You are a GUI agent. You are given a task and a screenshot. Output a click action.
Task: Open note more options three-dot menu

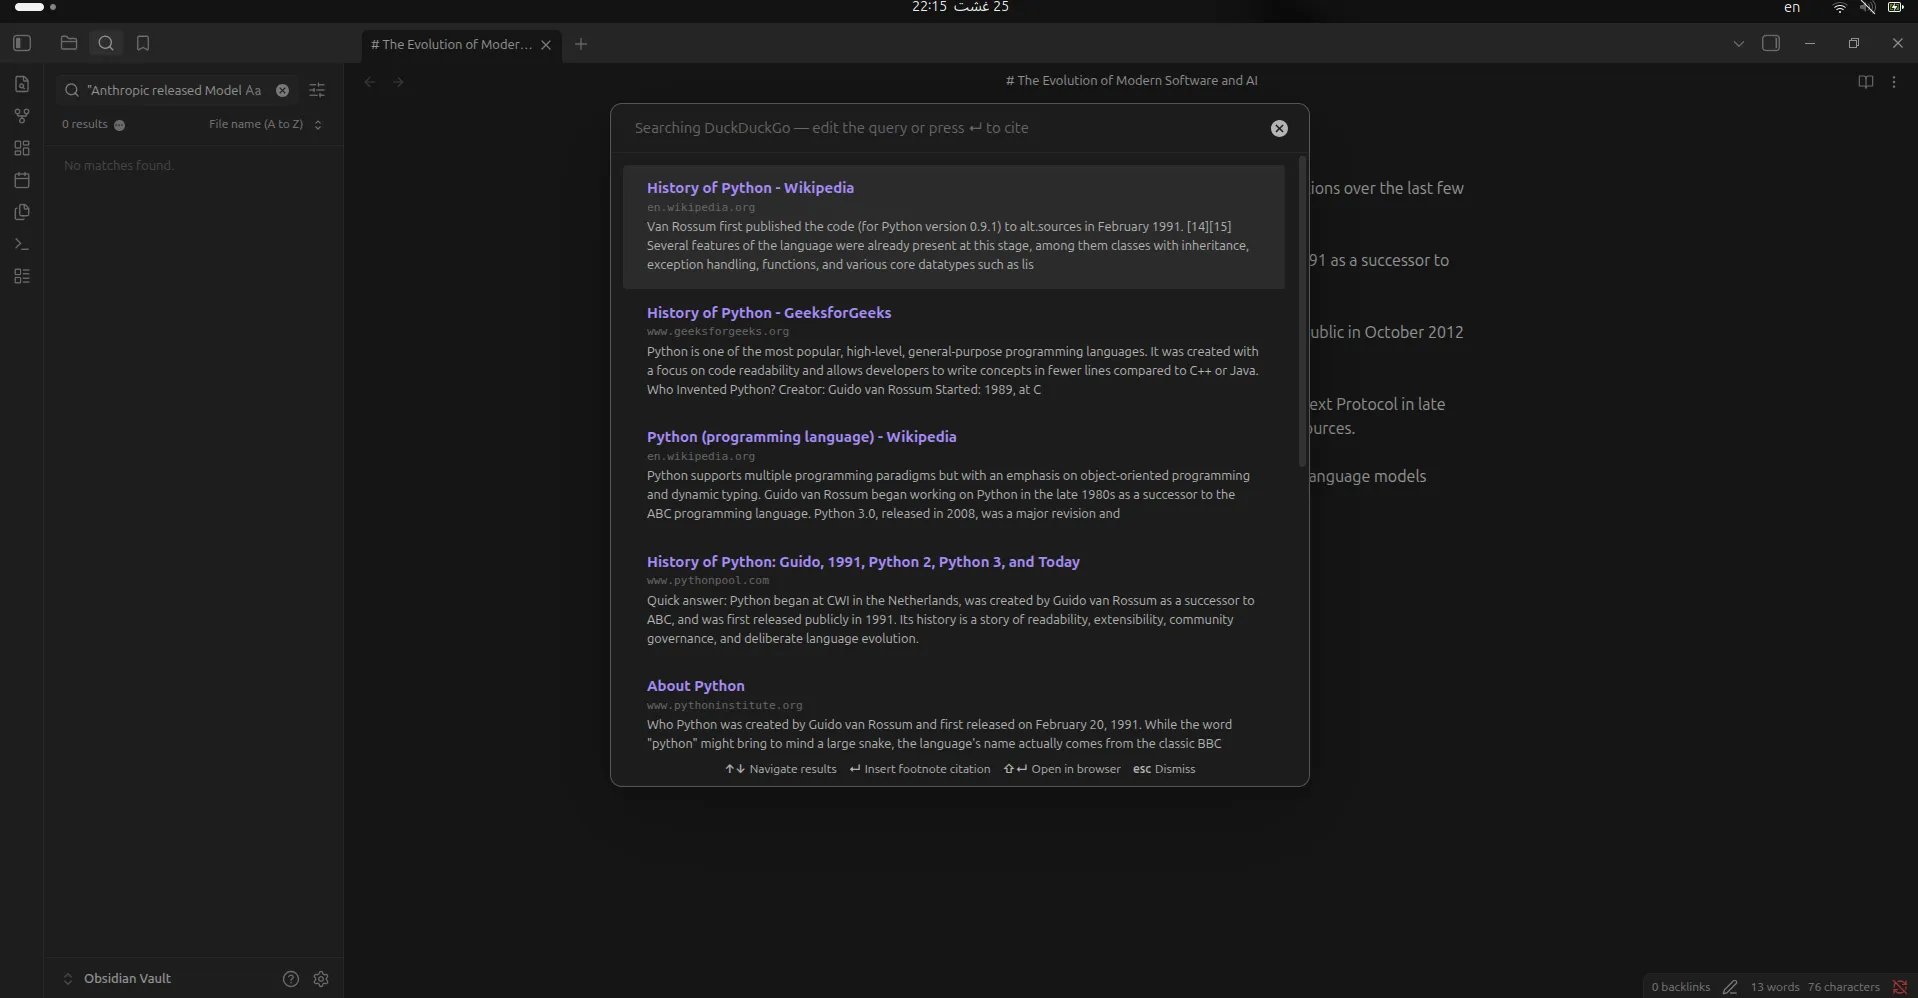click(1894, 82)
